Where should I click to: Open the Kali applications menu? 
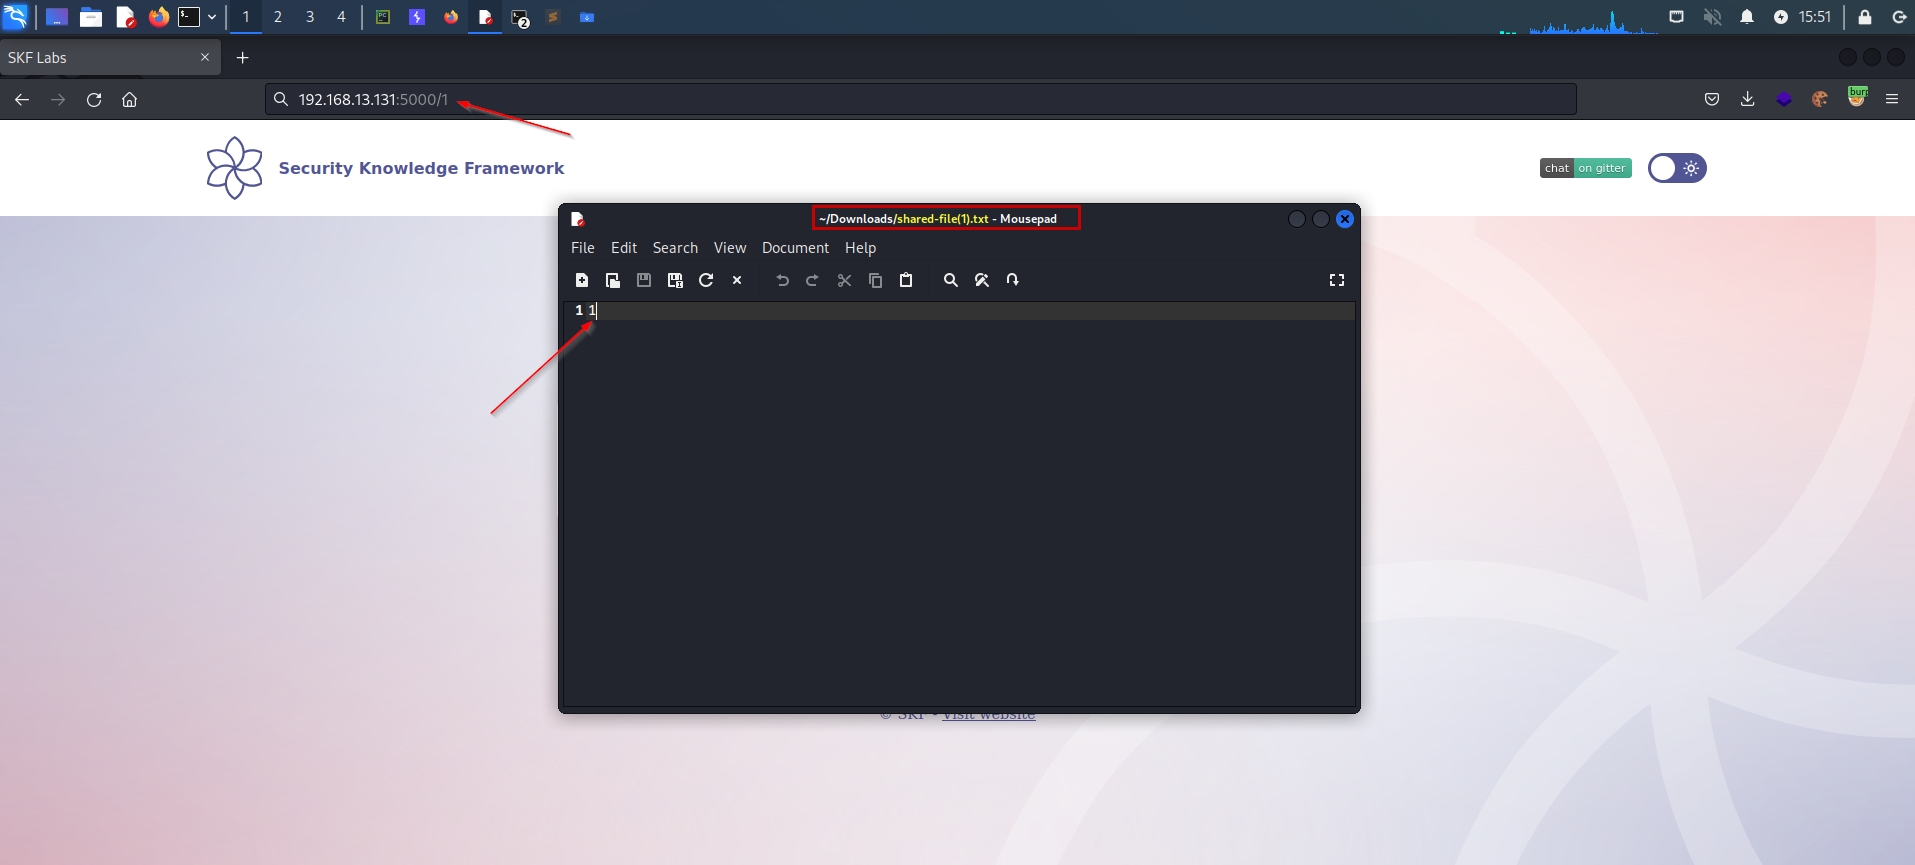pos(15,17)
